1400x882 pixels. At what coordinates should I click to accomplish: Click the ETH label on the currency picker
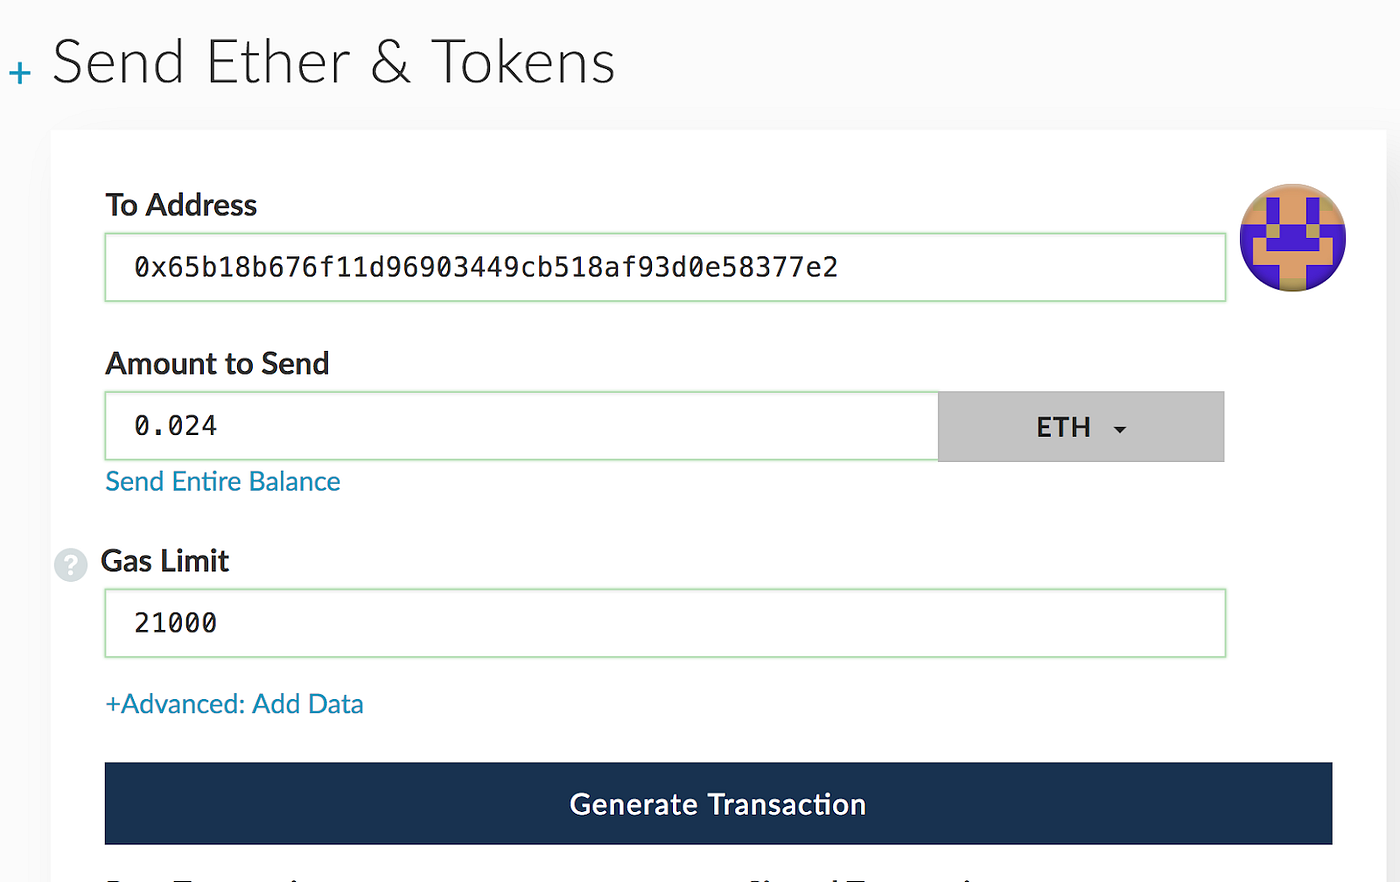tap(1063, 426)
